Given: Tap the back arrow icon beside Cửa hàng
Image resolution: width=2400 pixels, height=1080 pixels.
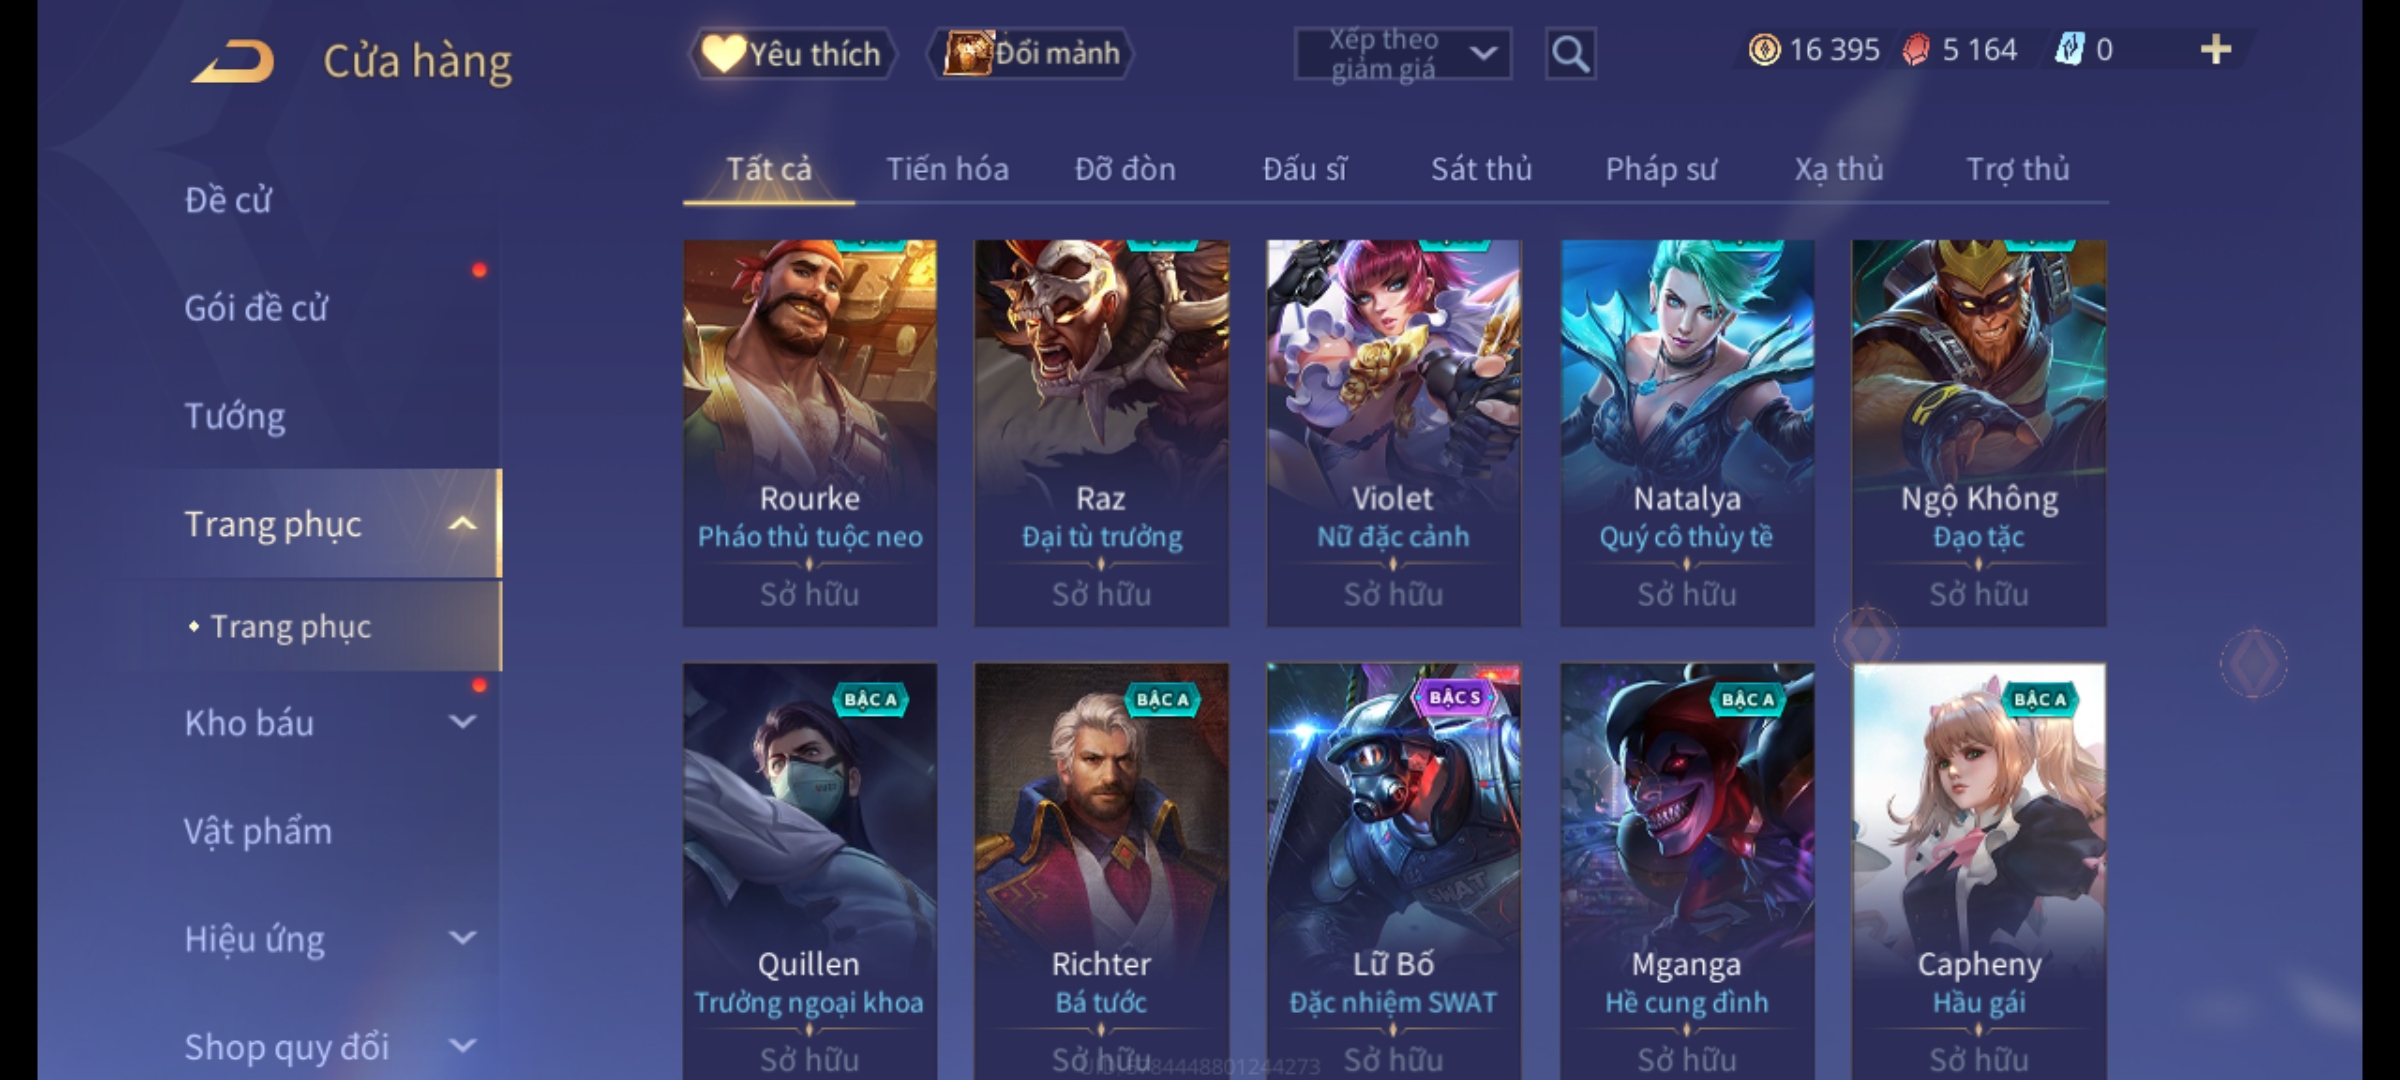Looking at the screenshot, I should (234, 60).
